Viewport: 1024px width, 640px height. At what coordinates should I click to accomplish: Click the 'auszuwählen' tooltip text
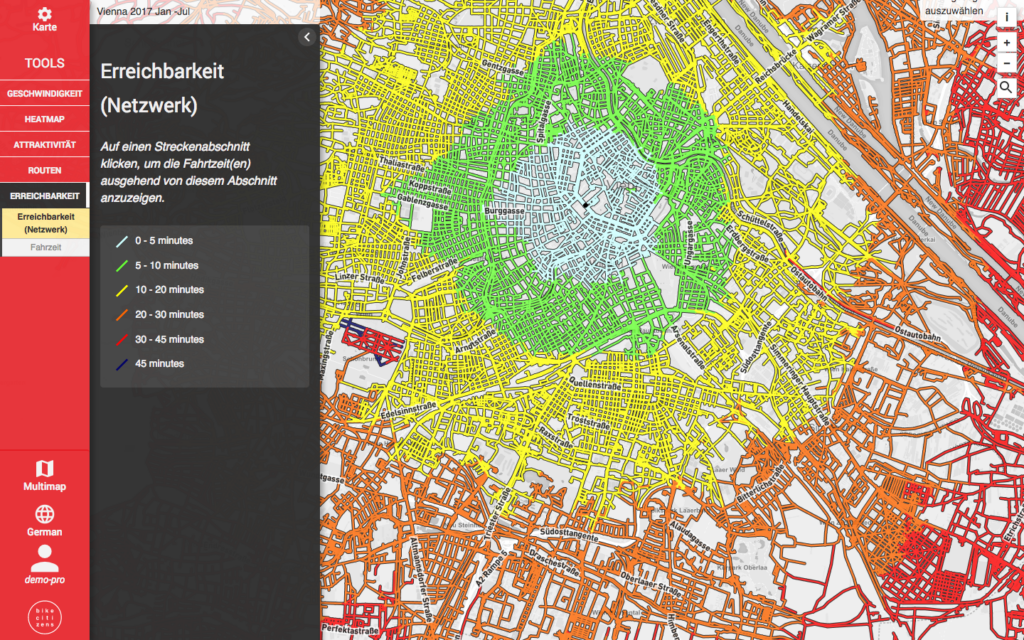point(953,10)
